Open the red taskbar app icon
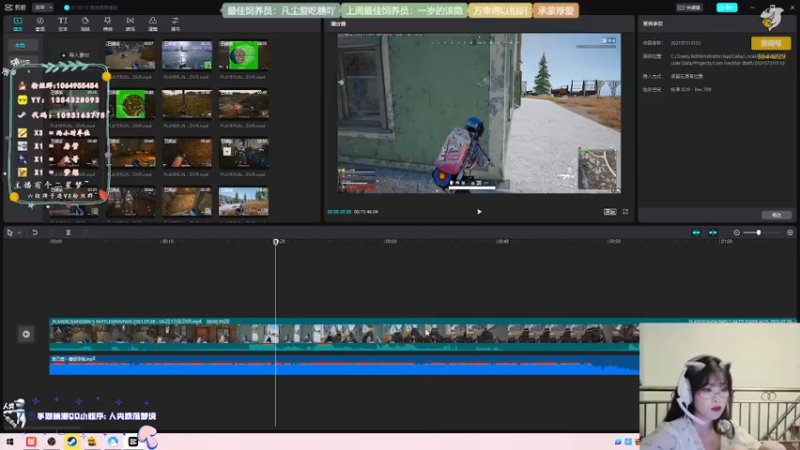800x450 pixels. click(x=31, y=441)
